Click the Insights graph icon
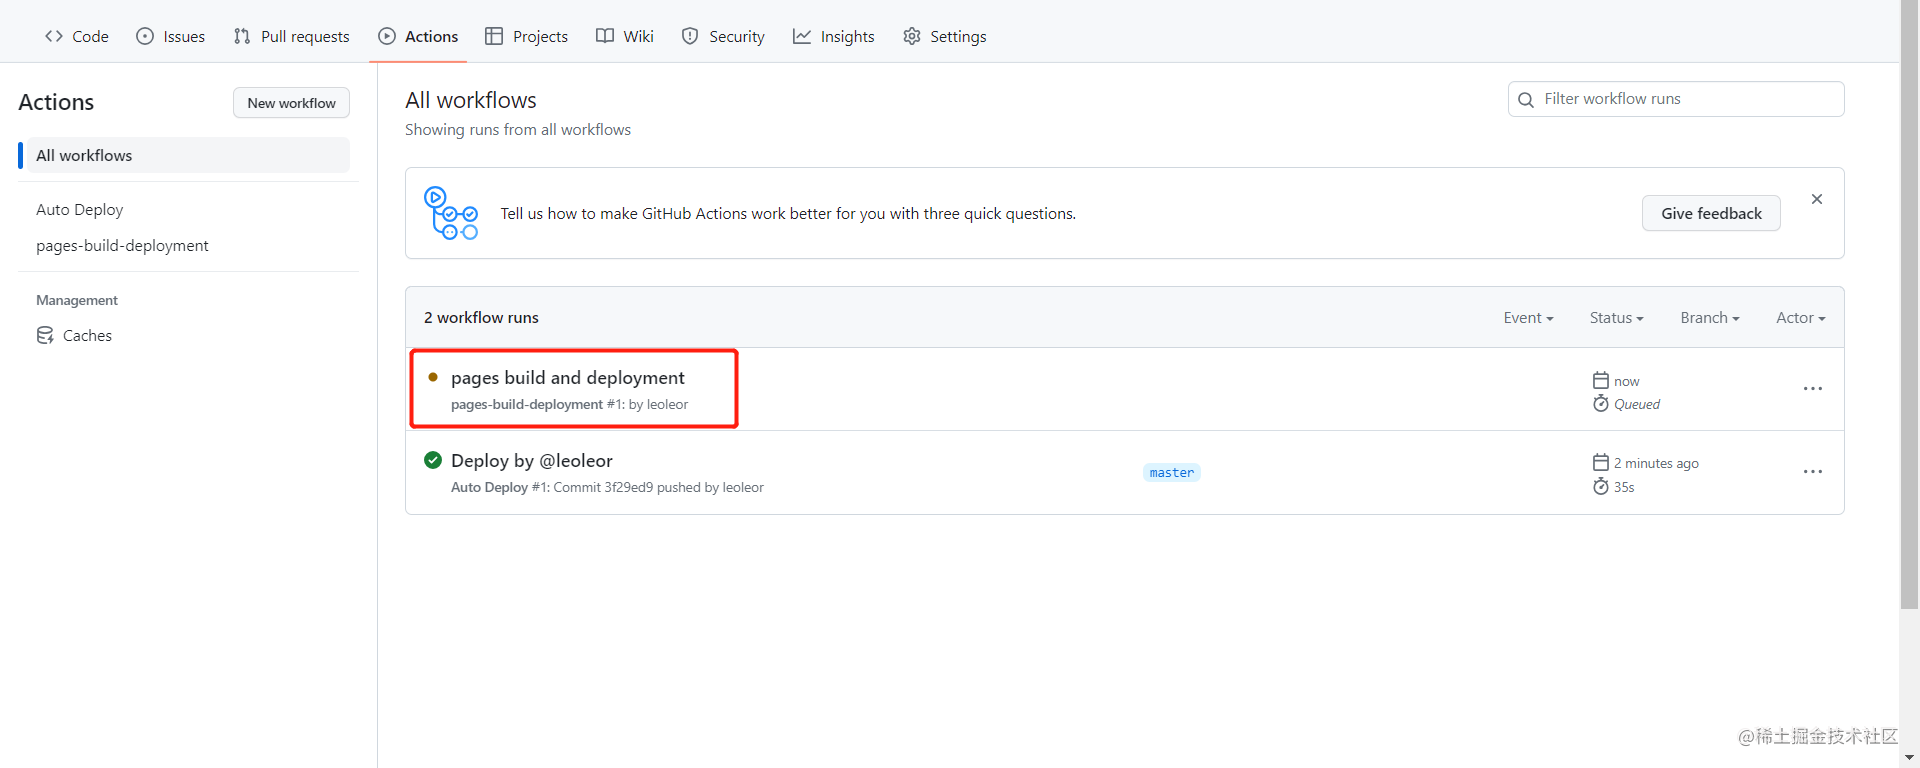 pyautogui.click(x=802, y=36)
